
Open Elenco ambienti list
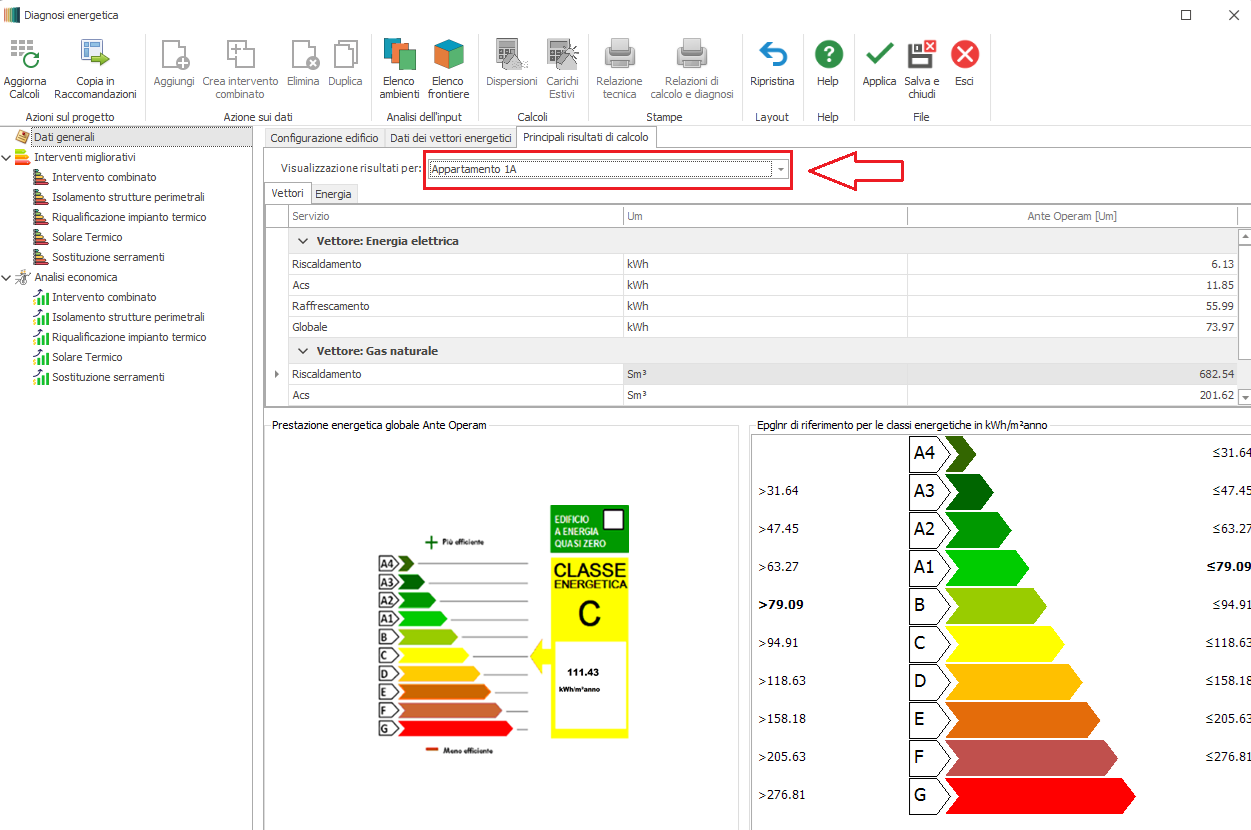(x=399, y=55)
